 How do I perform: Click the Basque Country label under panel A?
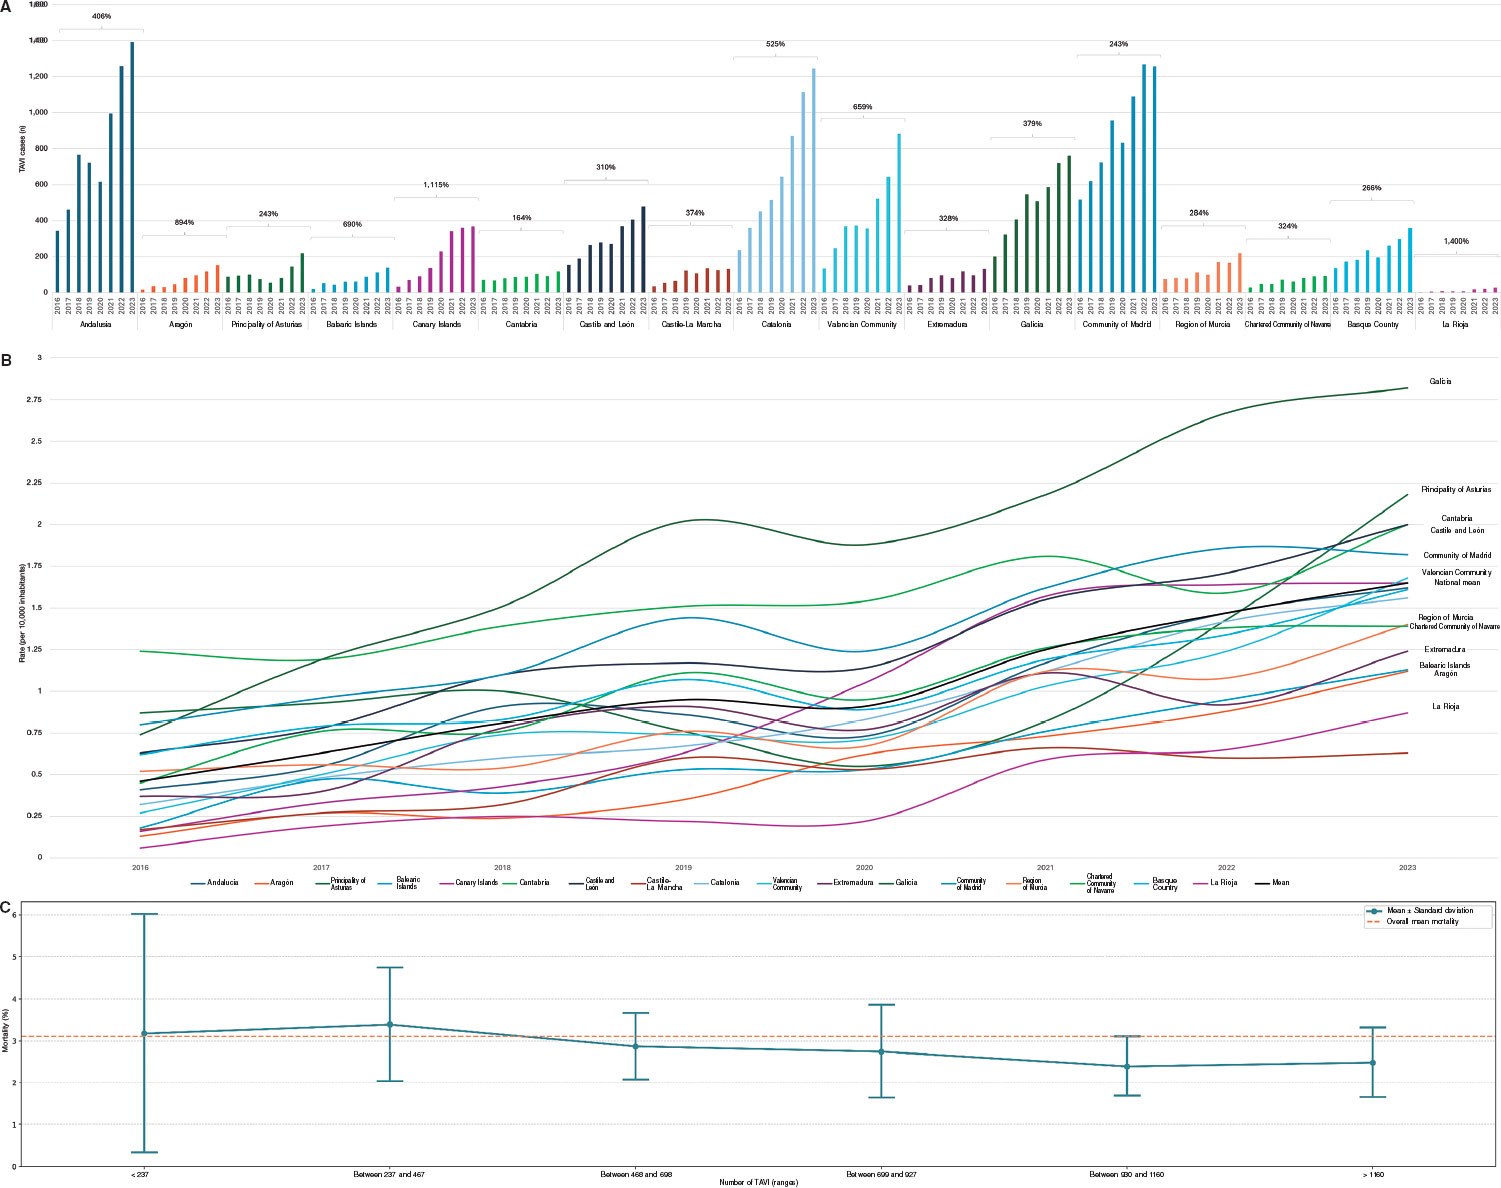[x=1371, y=324]
